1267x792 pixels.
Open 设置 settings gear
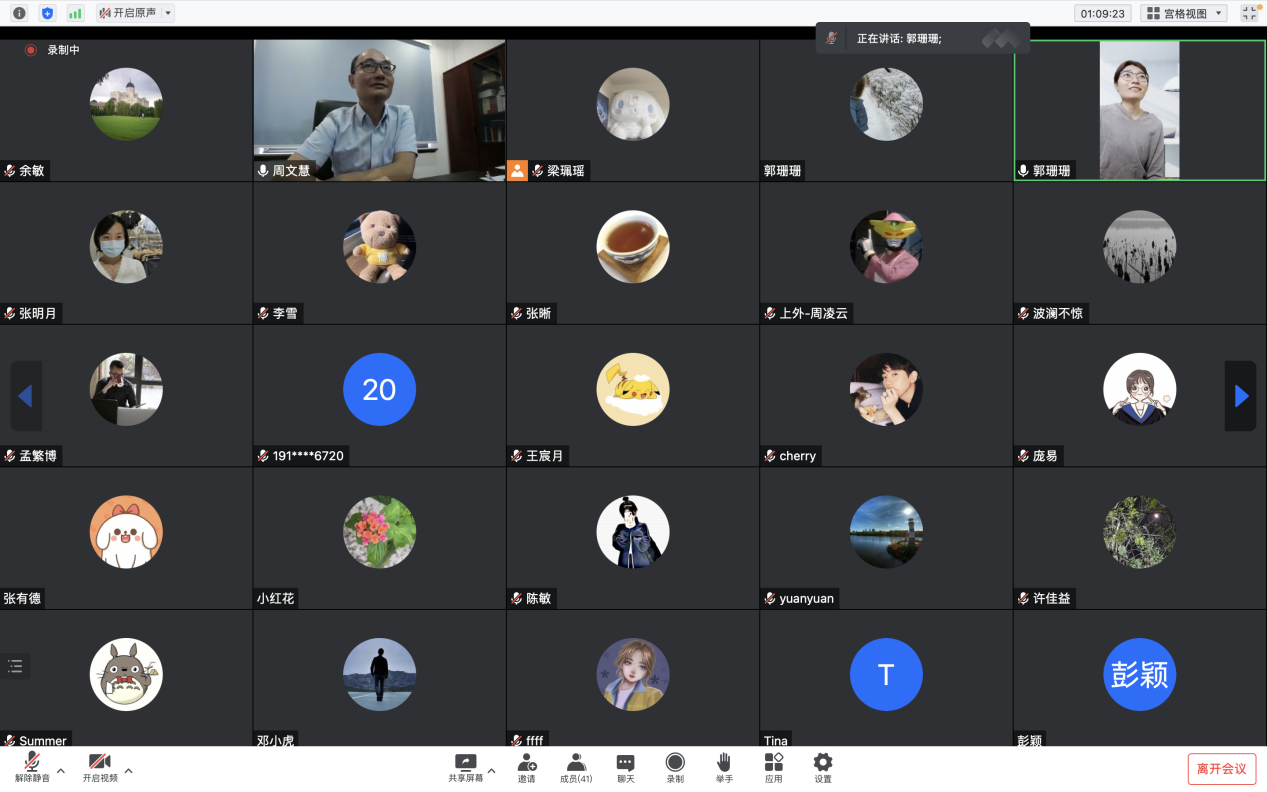point(822,767)
